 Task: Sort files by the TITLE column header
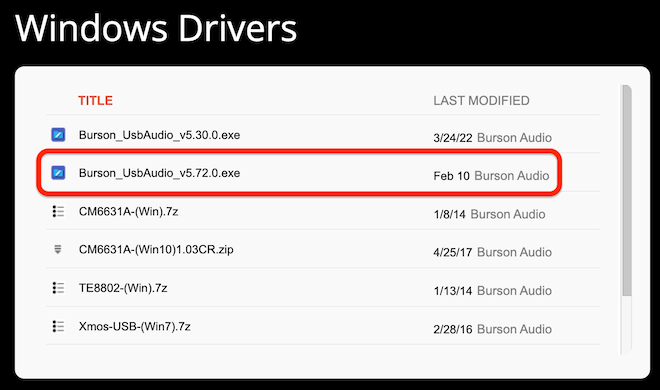(95, 101)
